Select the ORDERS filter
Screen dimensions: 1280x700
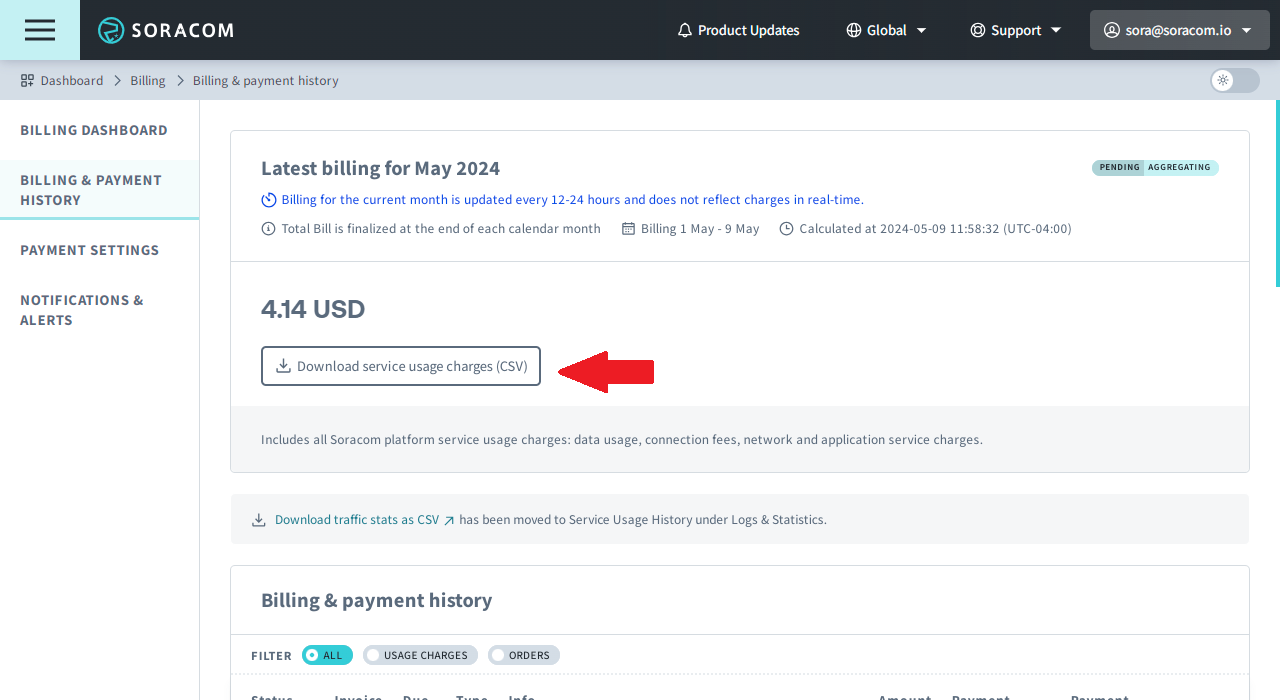coord(523,655)
